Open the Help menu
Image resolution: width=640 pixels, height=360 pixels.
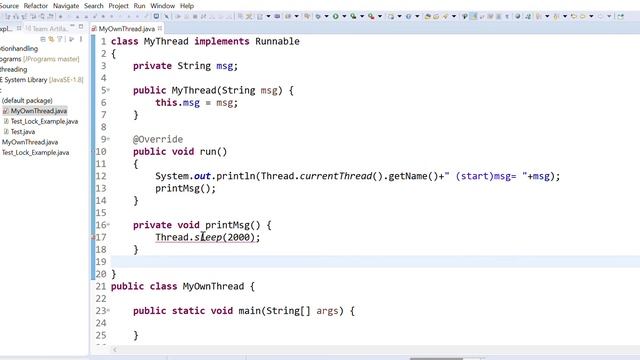187,6
